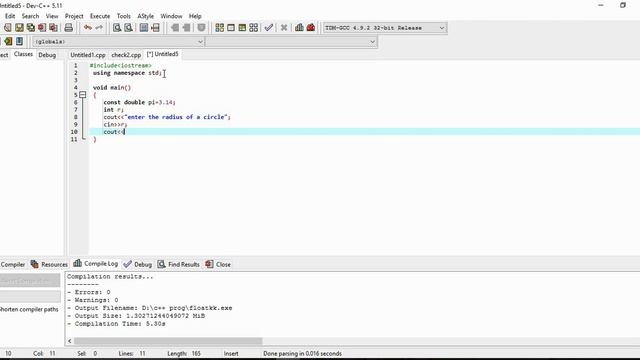Click the shield icon in edit toolbar
The image size is (640, 360).
coord(201,28)
